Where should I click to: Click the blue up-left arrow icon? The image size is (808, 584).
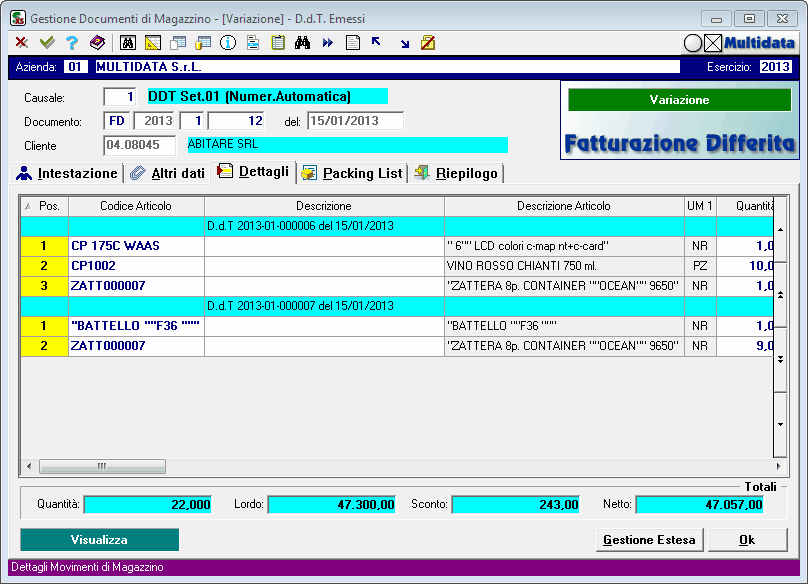[x=376, y=41]
